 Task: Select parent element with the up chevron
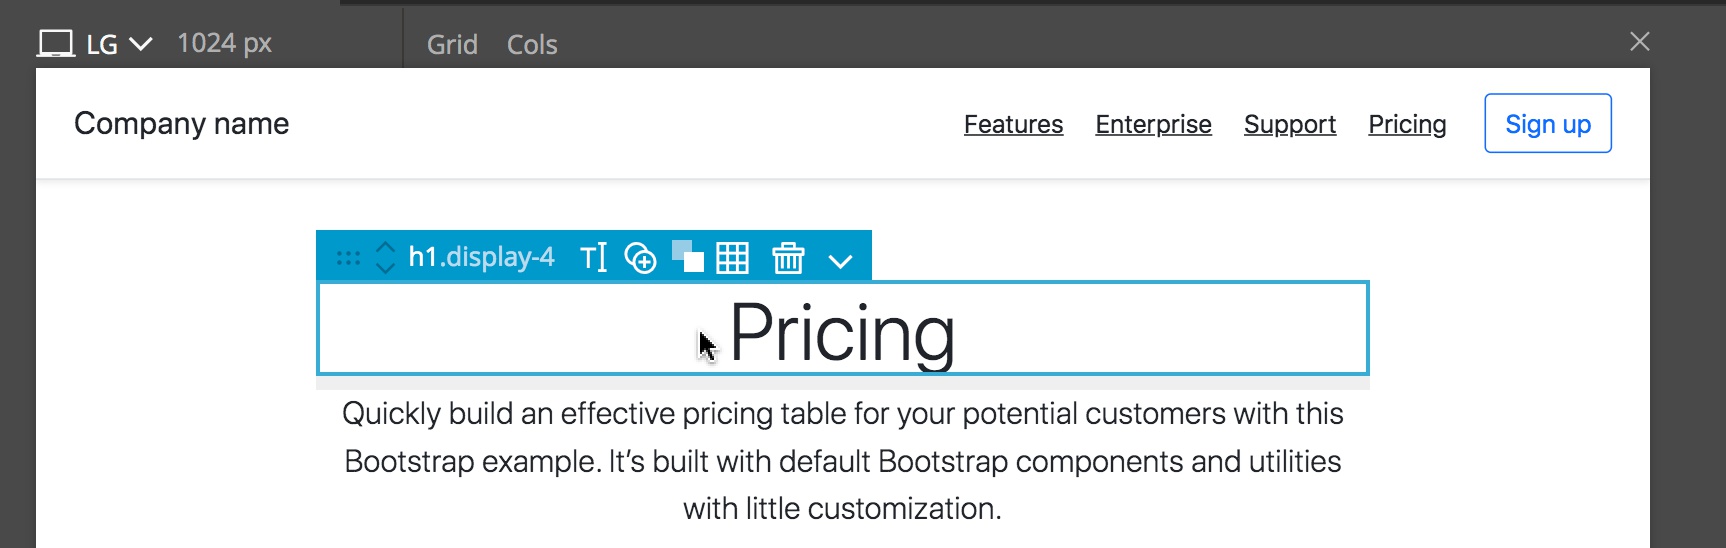click(385, 247)
